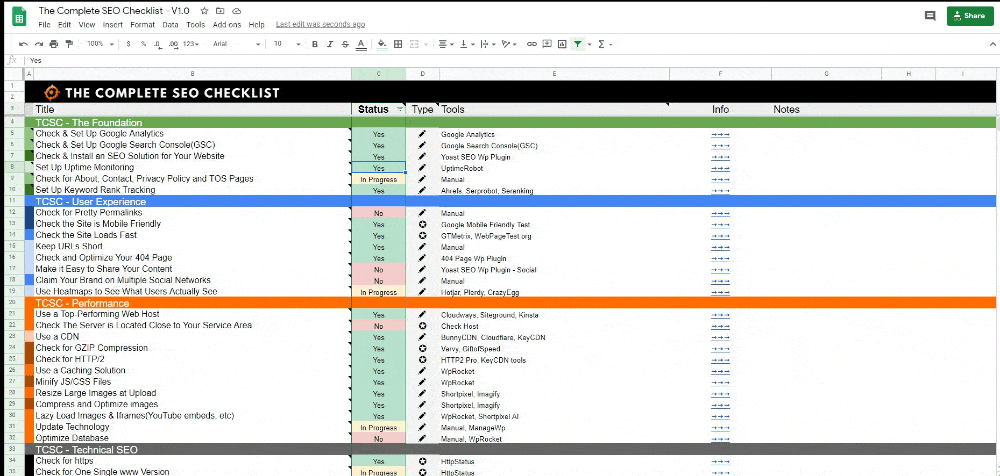This screenshot has height=476, width=1000.
Task: Open 'Last edit was seconds ago' link
Action: (x=320, y=24)
